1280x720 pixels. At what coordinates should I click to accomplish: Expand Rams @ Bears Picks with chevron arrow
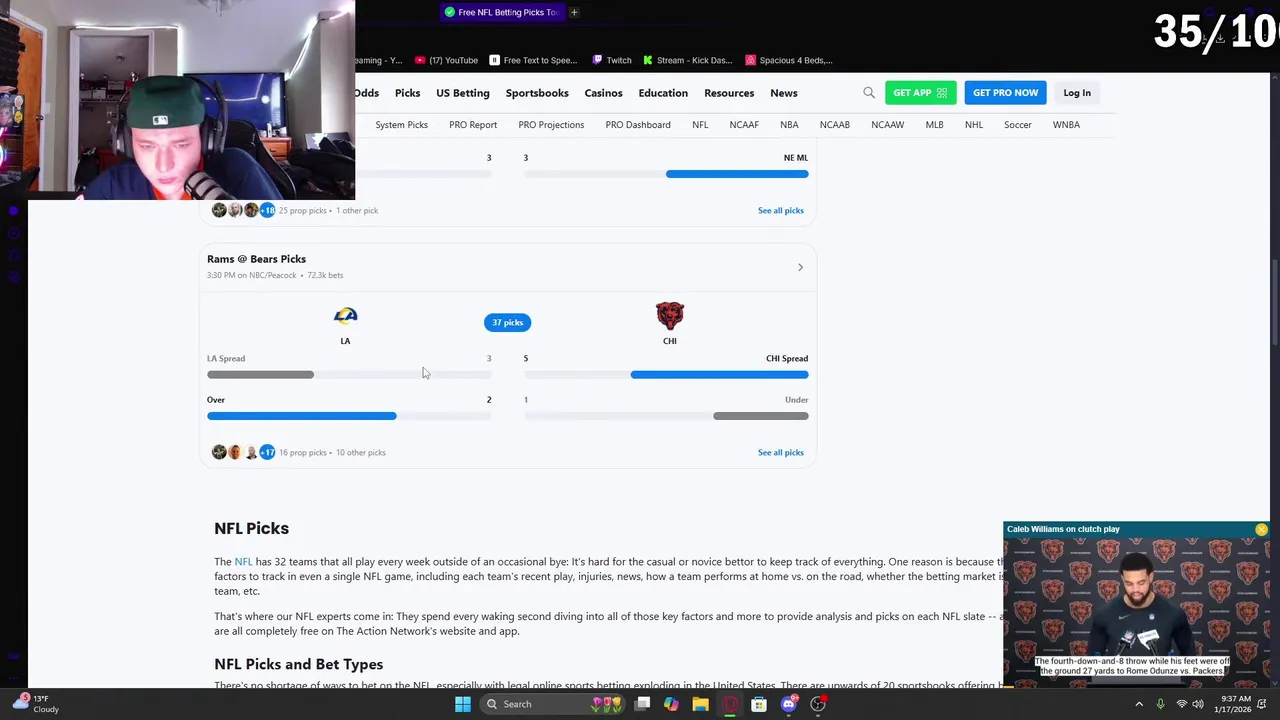coord(800,267)
